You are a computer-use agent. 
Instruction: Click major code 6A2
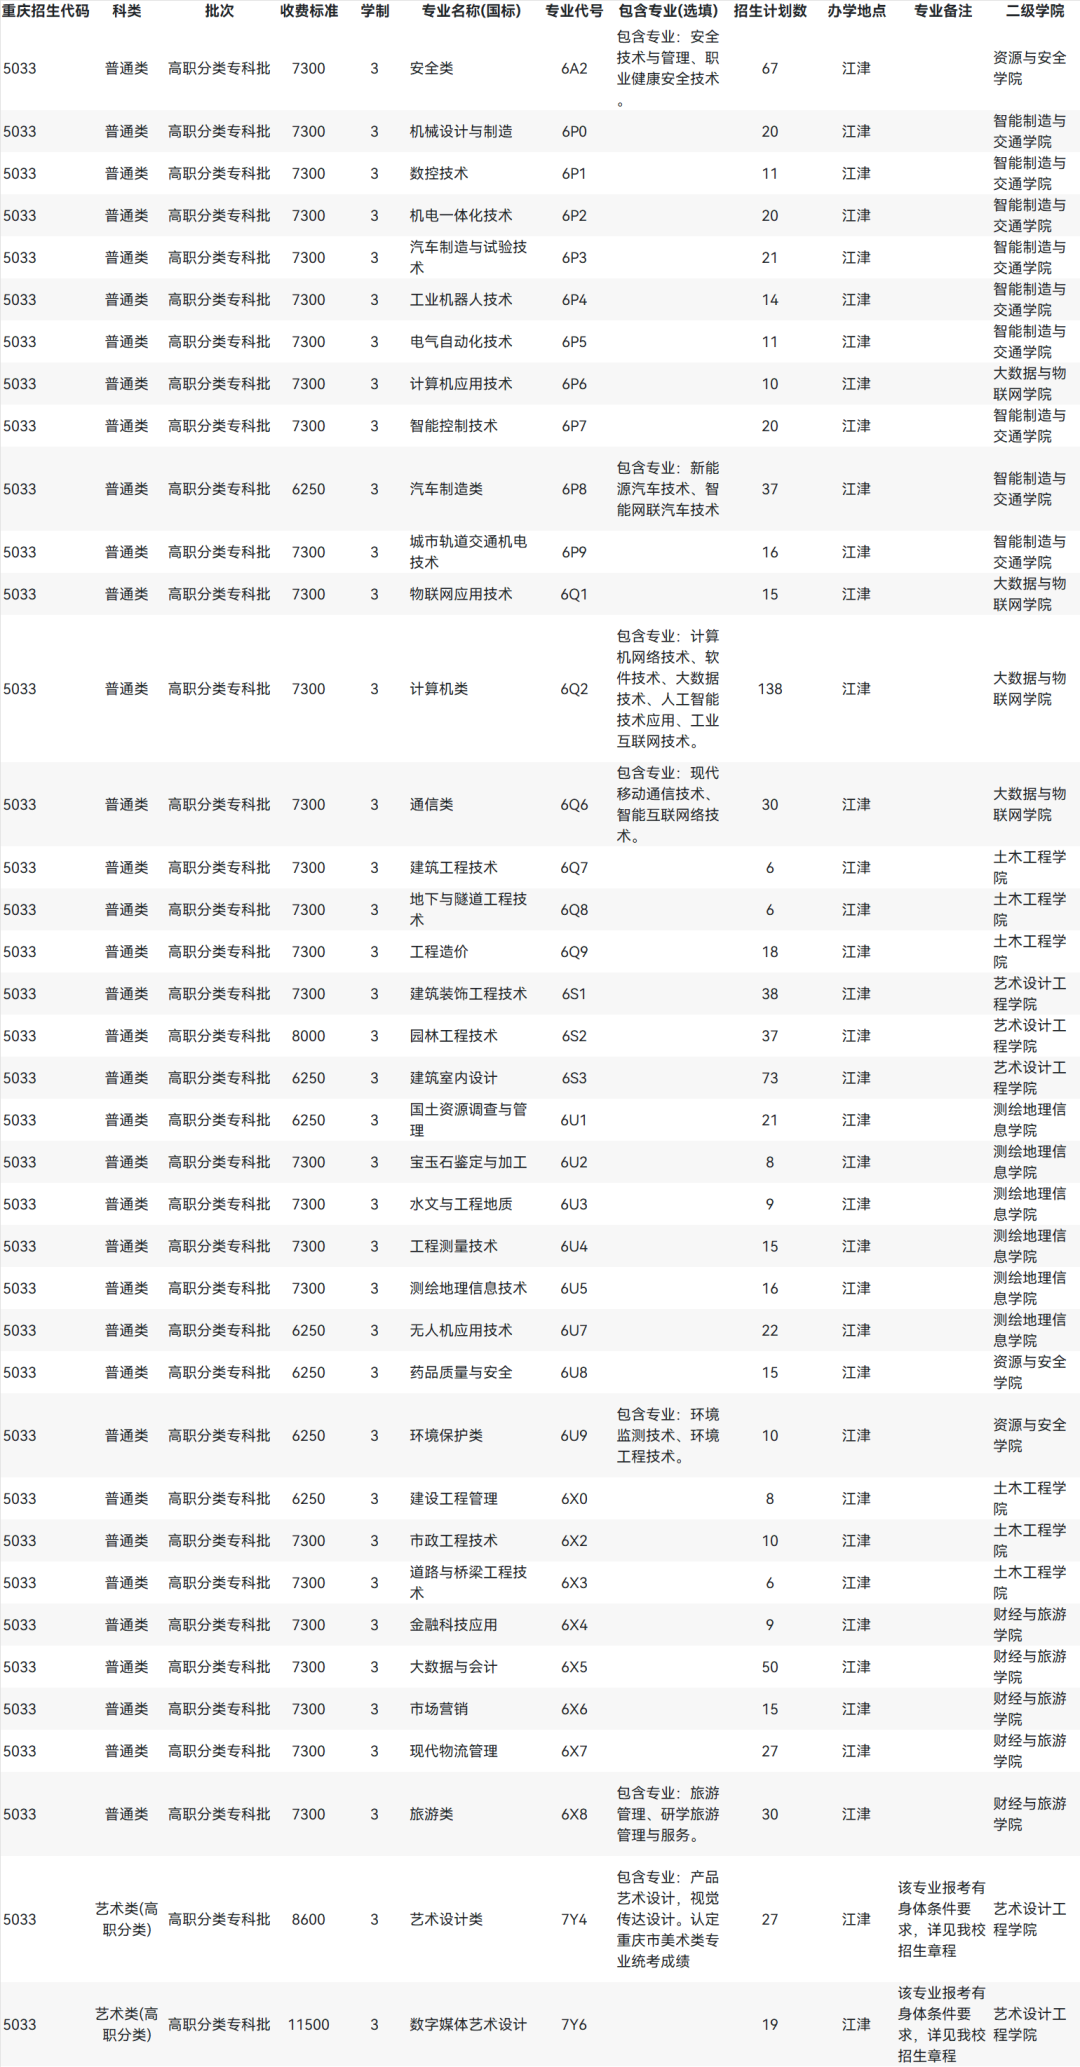(574, 69)
